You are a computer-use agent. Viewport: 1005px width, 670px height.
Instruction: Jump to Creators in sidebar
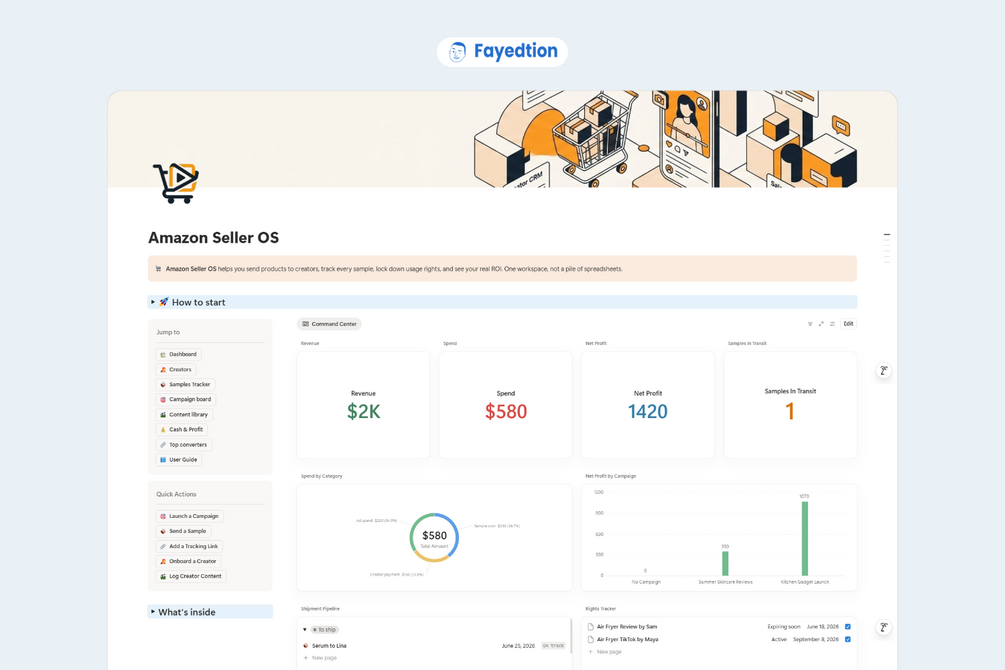pyautogui.click(x=176, y=369)
